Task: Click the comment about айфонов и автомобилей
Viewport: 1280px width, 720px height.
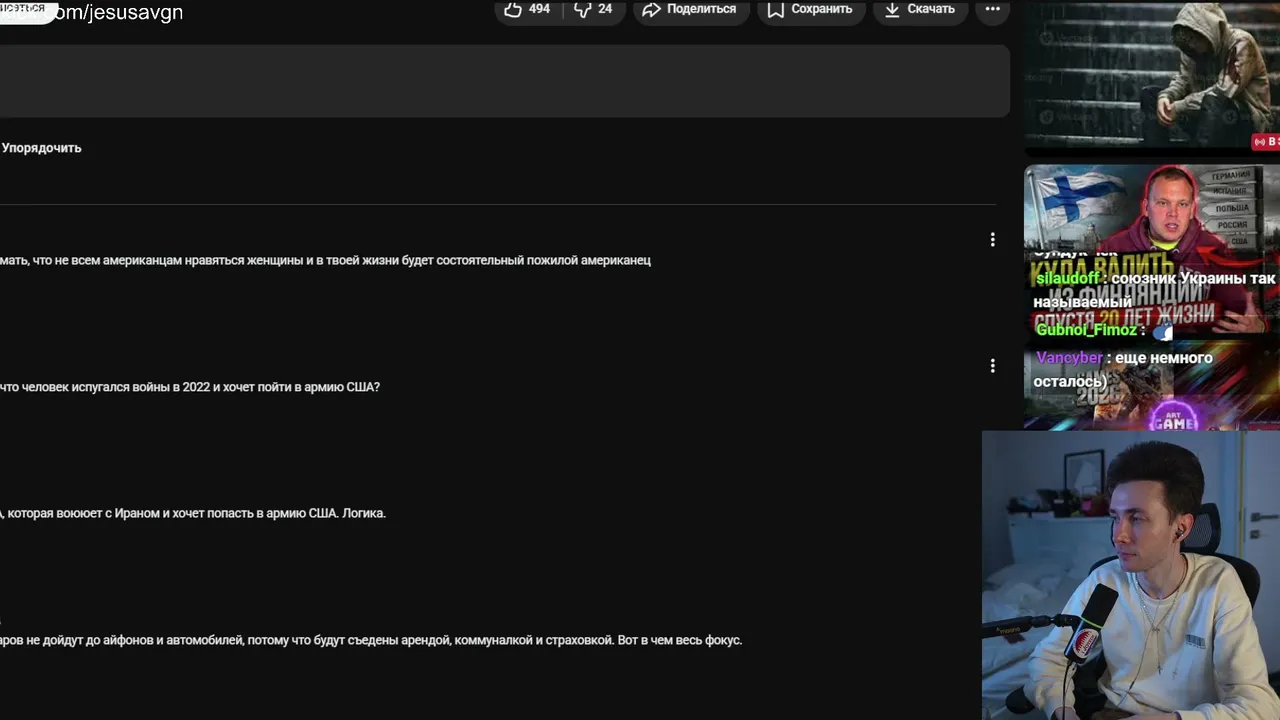Action: tap(371, 640)
